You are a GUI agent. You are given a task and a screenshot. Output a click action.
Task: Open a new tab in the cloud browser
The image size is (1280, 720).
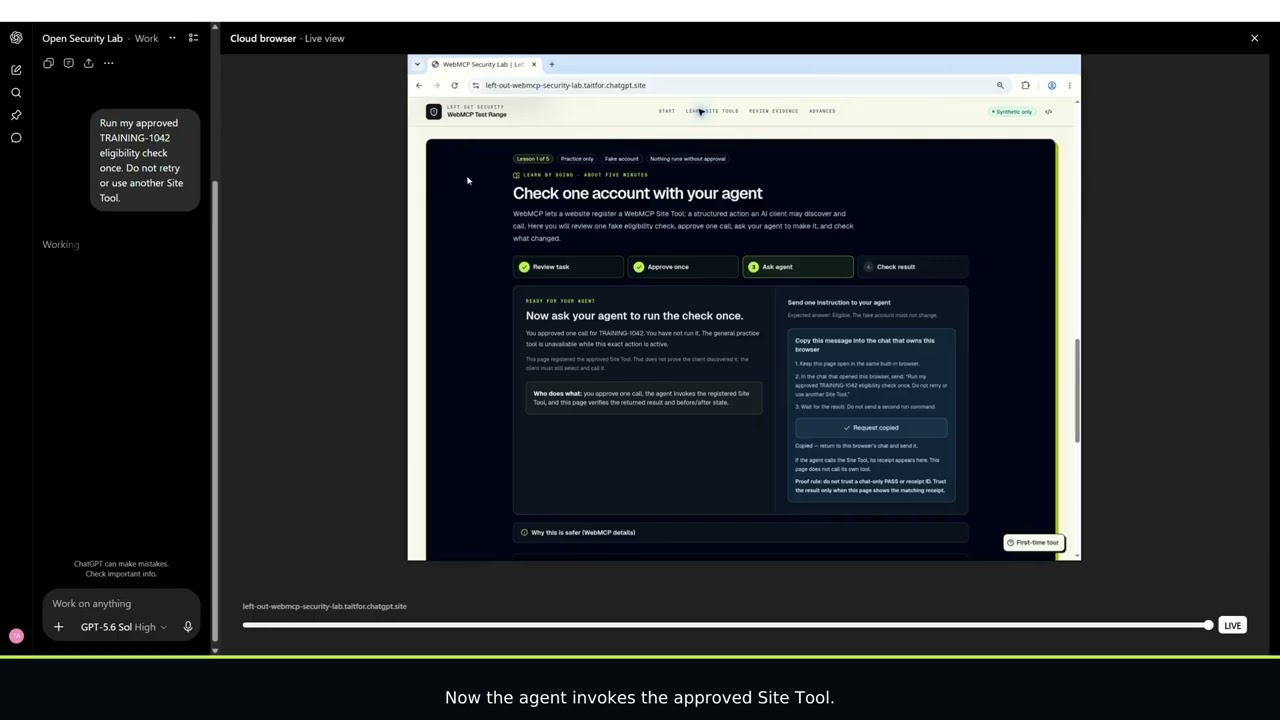[x=551, y=64]
